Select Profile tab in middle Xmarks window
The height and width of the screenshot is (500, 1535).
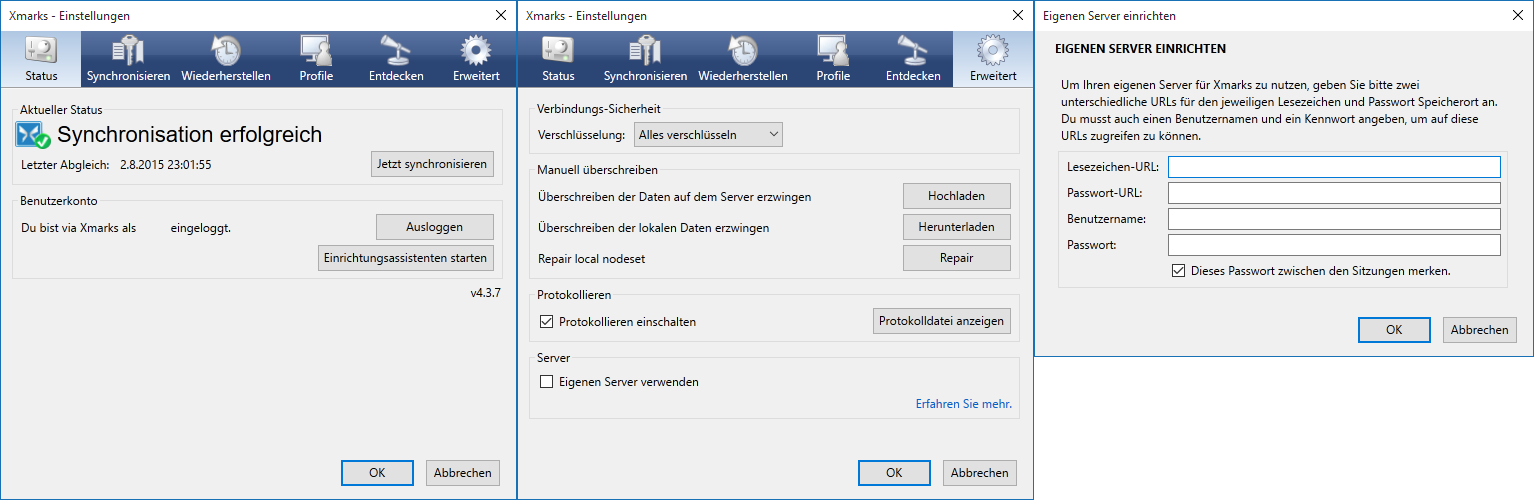[833, 59]
